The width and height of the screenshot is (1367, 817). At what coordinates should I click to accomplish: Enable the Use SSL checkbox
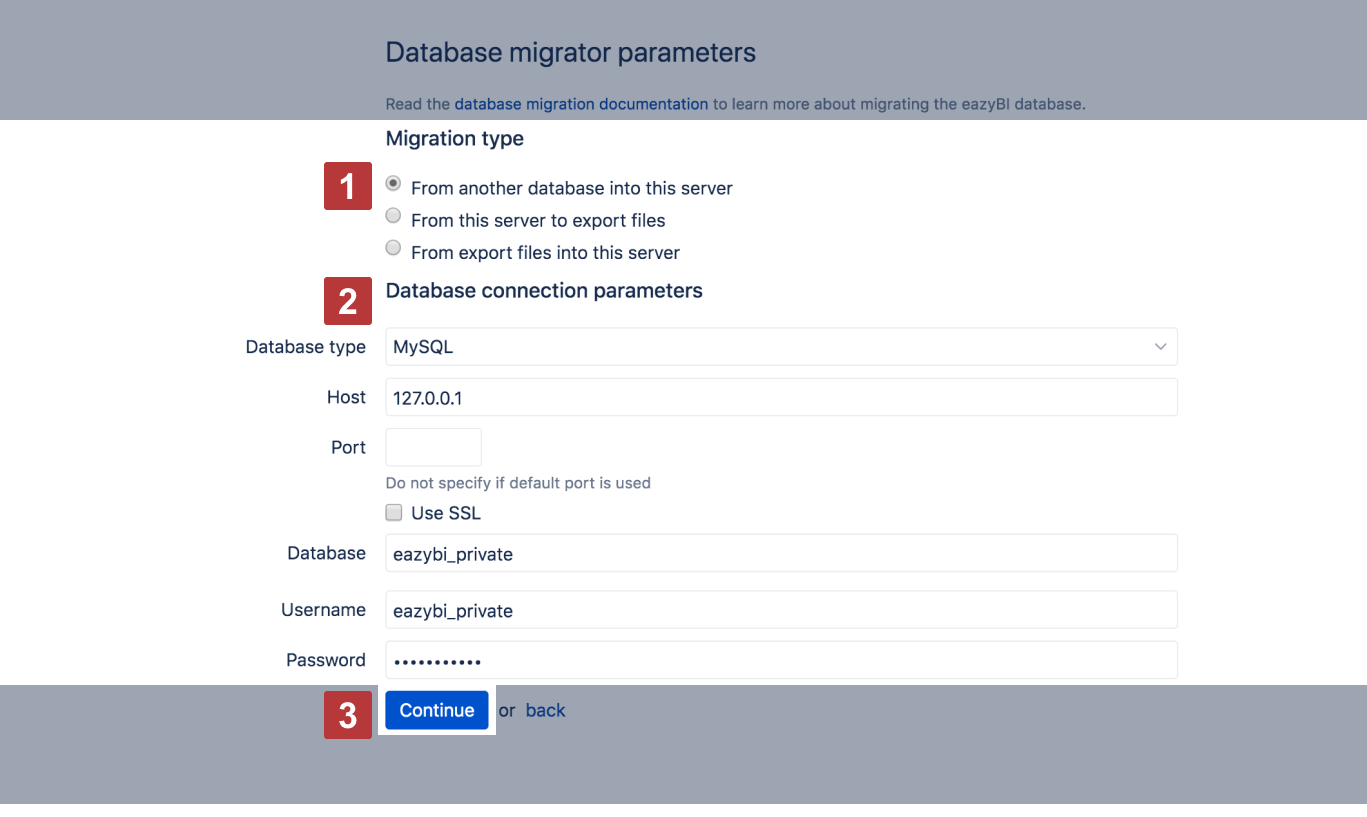pyautogui.click(x=394, y=513)
